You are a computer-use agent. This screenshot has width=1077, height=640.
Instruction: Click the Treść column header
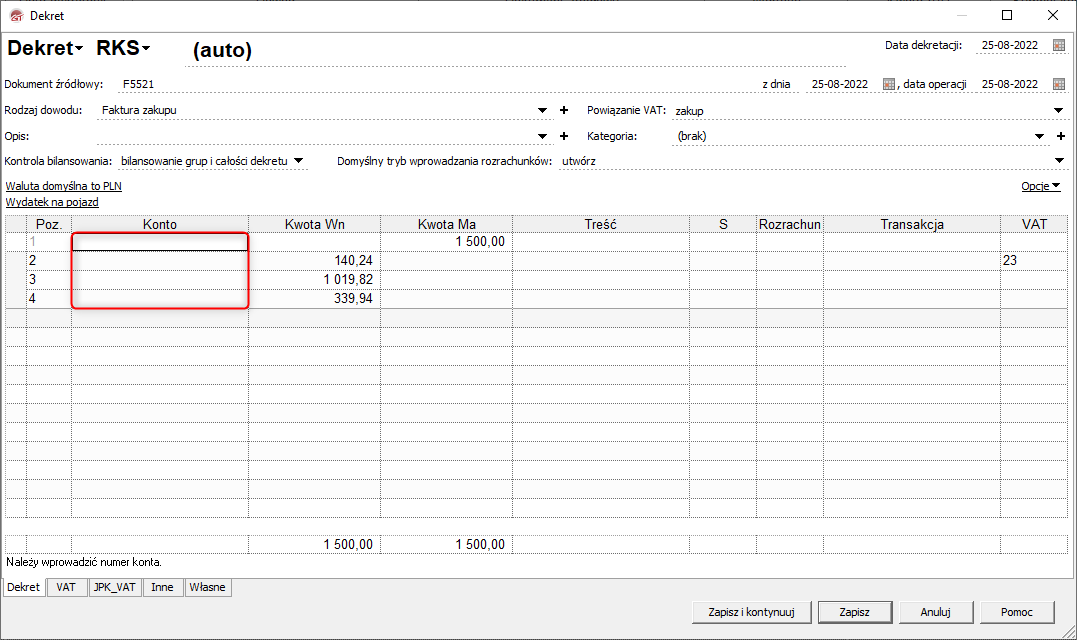[x=601, y=225]
